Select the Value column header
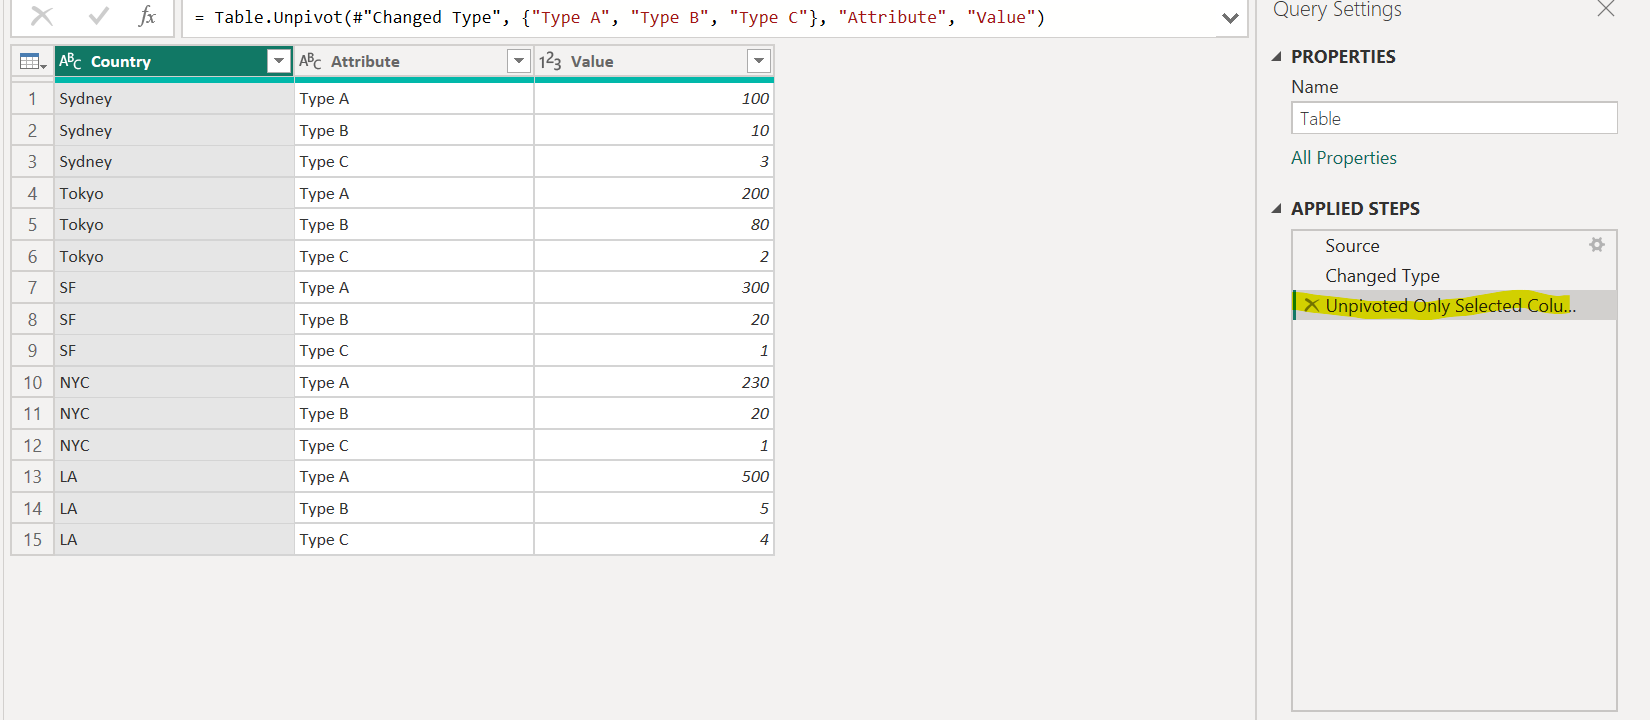Image resolution: width=1650 pixels, height=720 pixels. [x=654, y=61]
